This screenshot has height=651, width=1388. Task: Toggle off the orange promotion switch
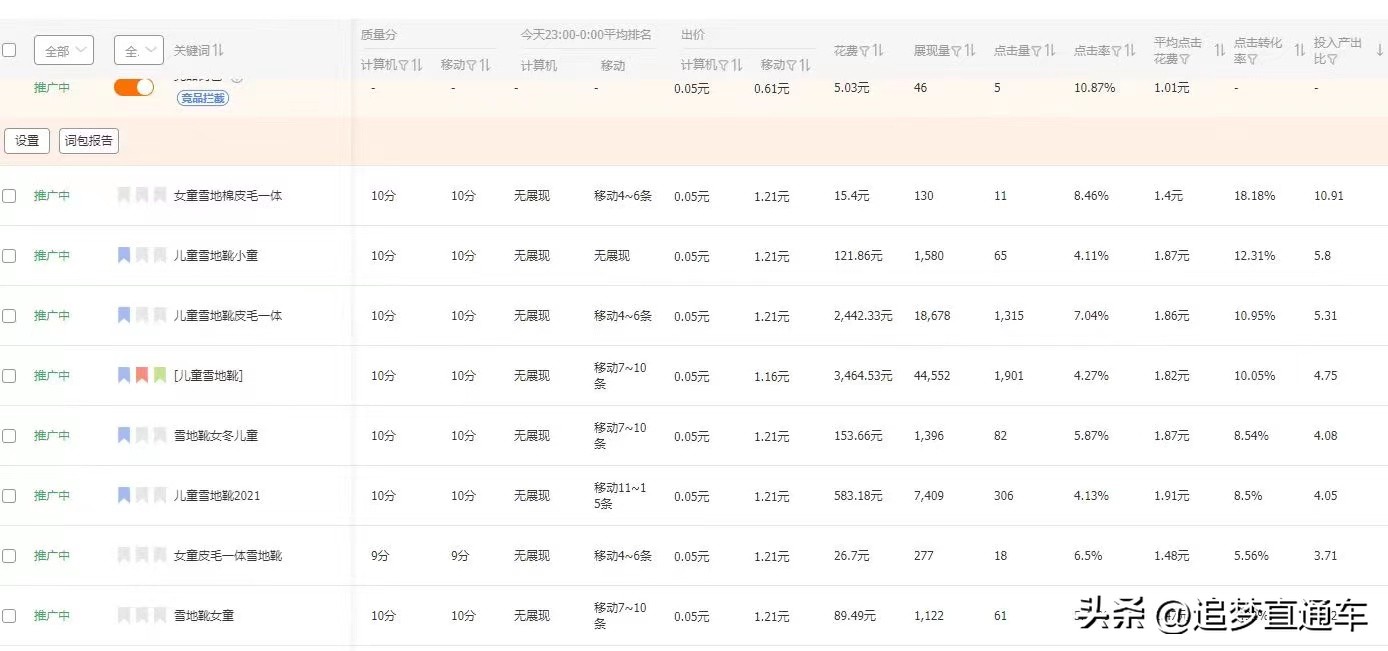pos(133,87)
